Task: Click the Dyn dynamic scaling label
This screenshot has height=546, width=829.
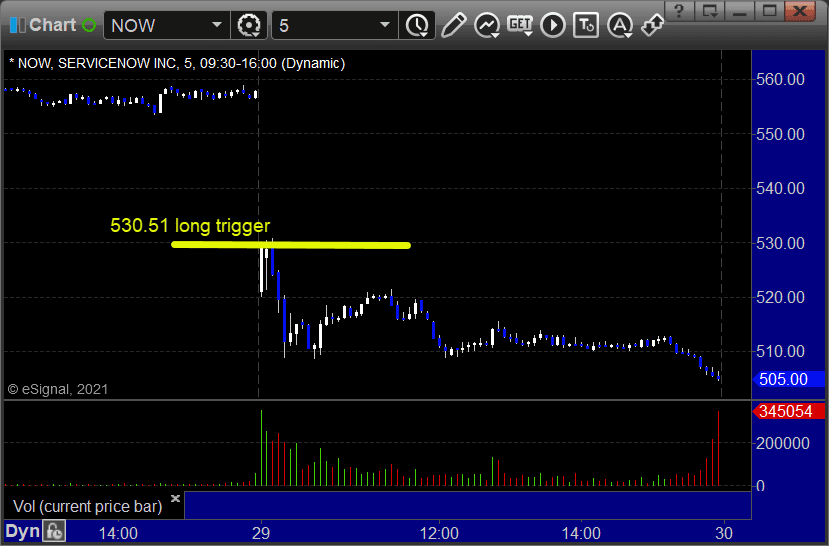Action: coord(22,531)
